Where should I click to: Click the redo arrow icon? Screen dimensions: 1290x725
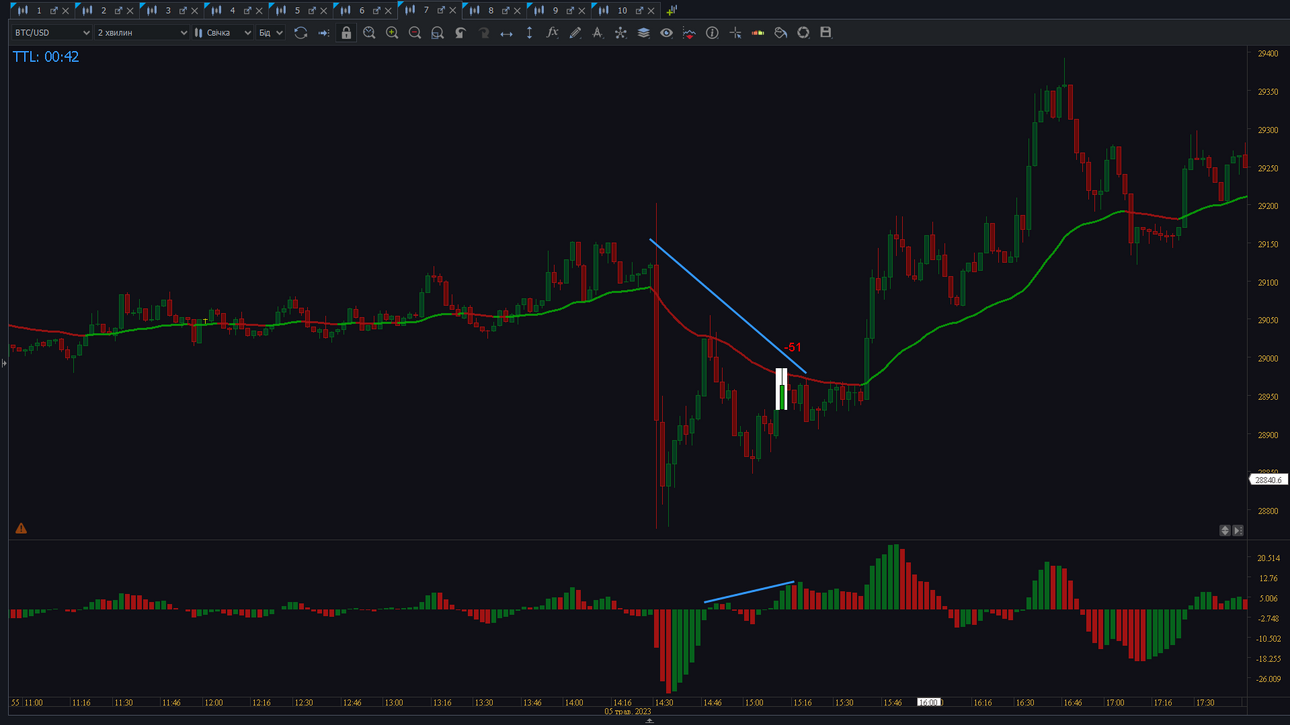483,33
